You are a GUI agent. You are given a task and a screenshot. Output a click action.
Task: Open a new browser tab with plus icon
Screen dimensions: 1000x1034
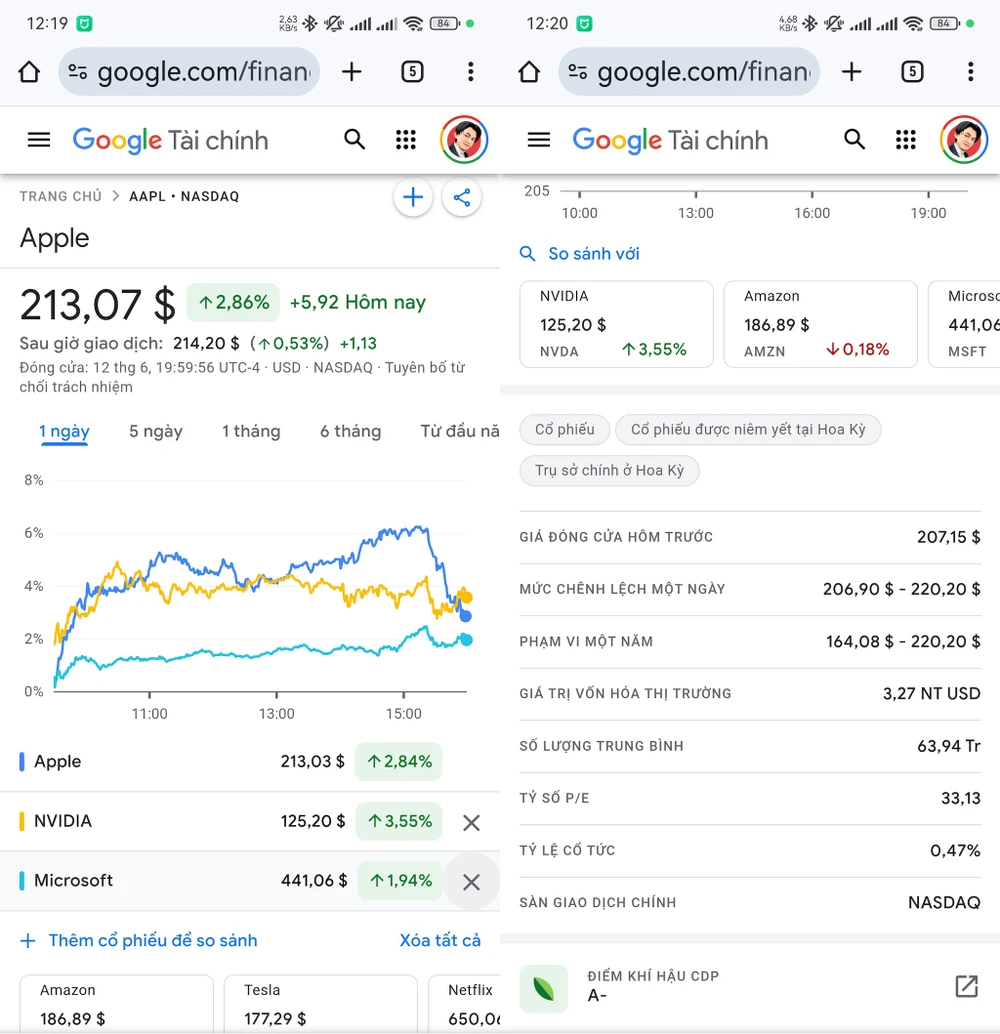tap(352, 71)
